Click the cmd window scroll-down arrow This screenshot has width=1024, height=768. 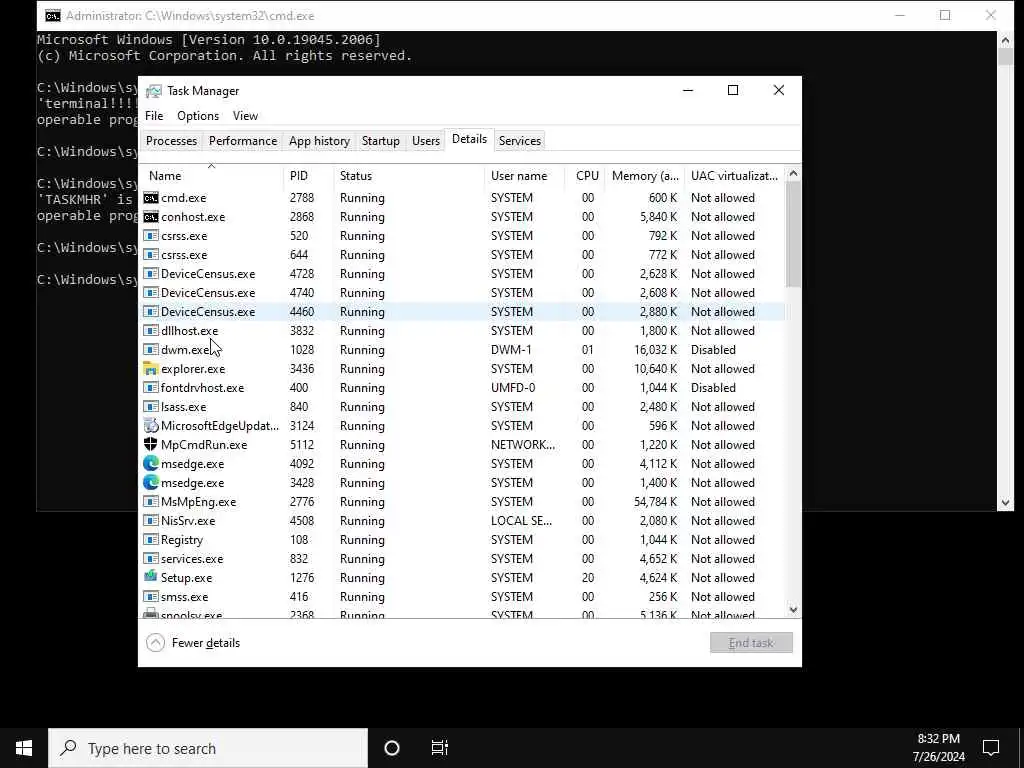point(1005,503)
